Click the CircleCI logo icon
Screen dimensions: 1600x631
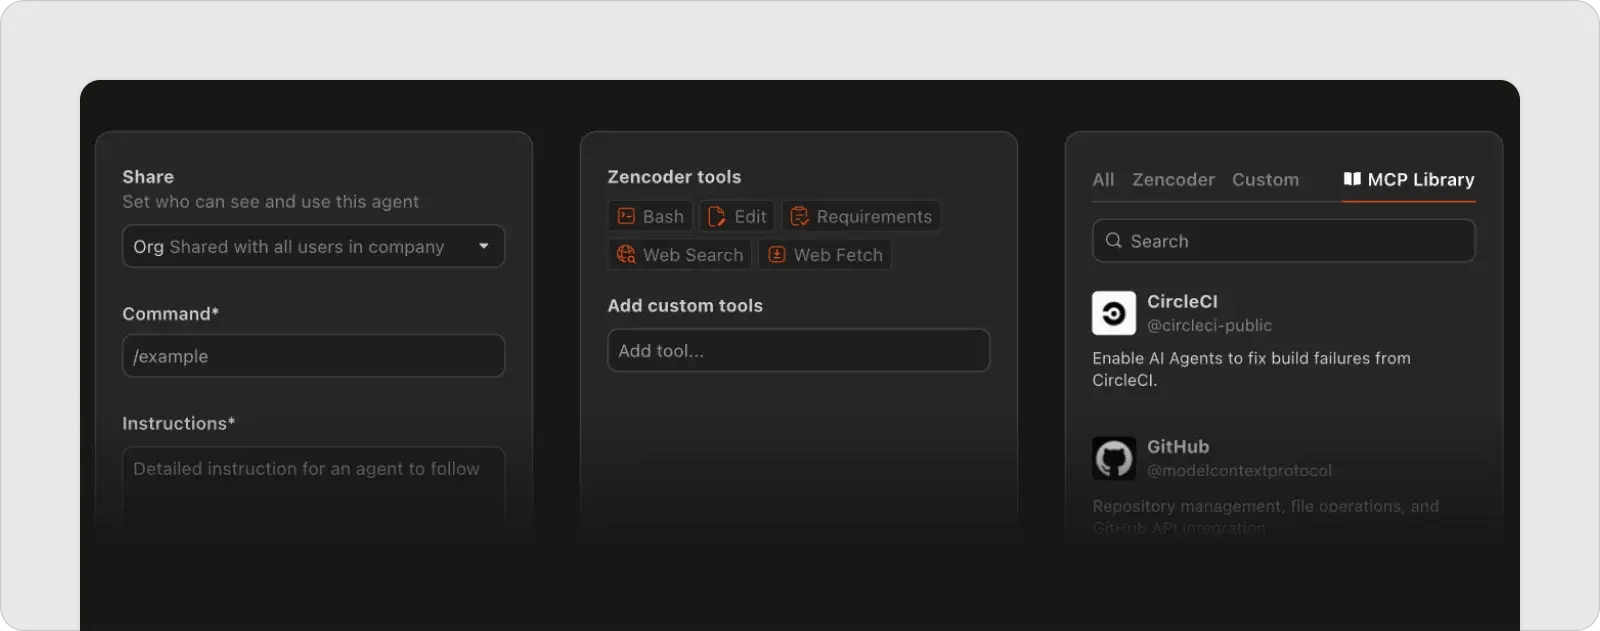(x=1113, y=313)
